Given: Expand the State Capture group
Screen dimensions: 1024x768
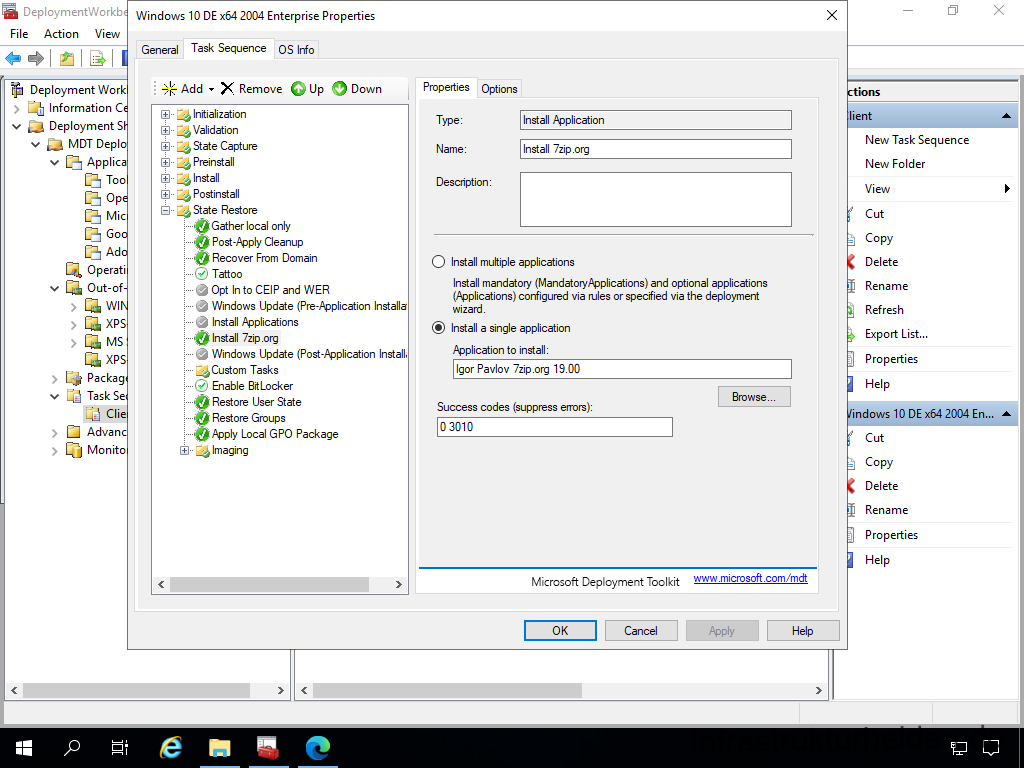Looking at the screenshot, I should pos(166,146).
